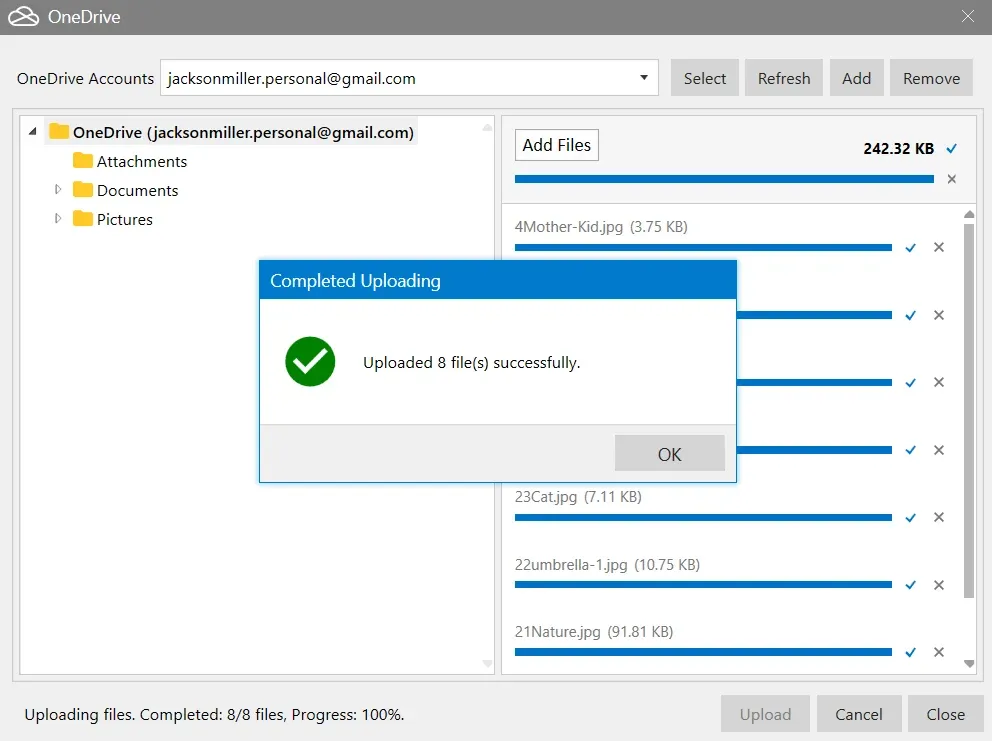This screenshot has height=741, width=992.
Task: Click the Attachments folder icon
Action: click(x=82, y=160)
